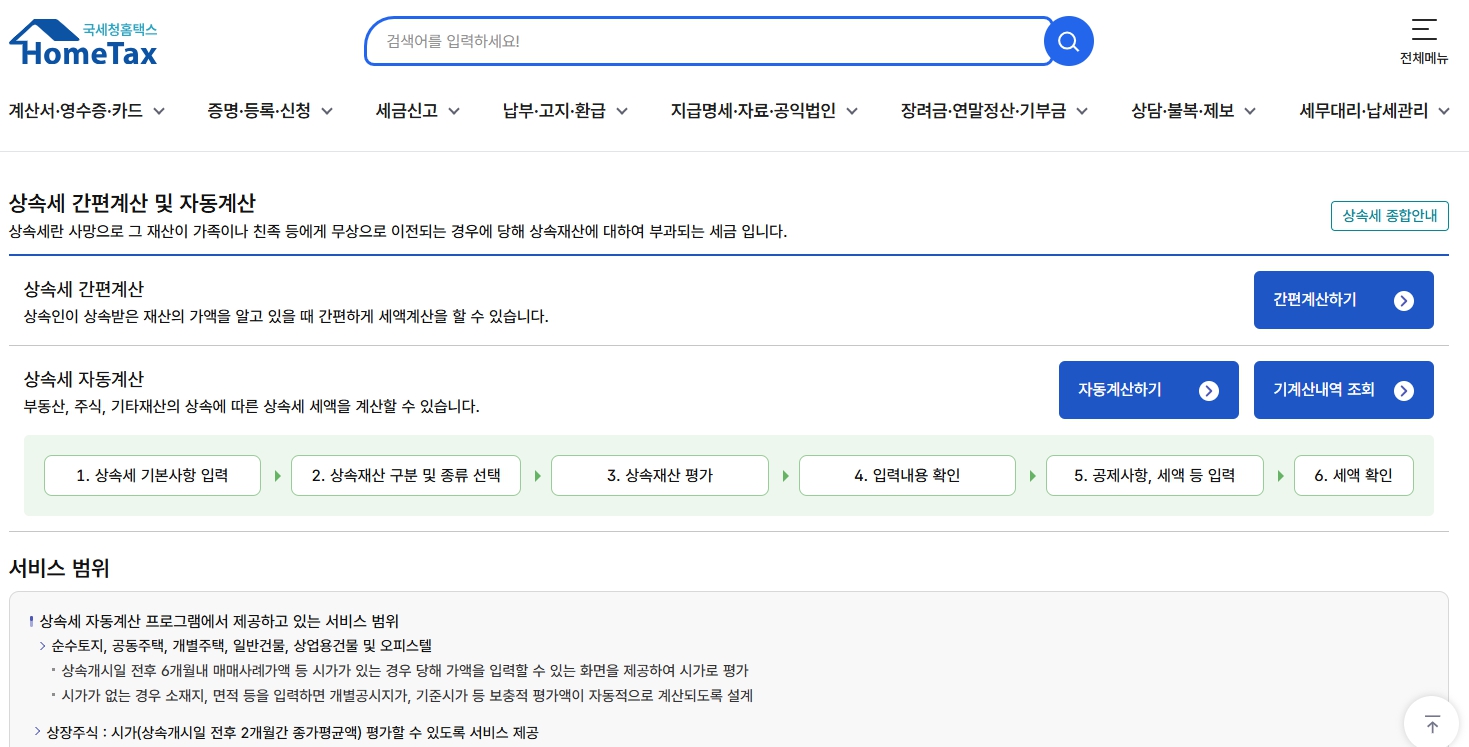This screenshot has height=747, width=1469.
Task: Click the 서비스 범위 heading
Action: coord(59,569)
